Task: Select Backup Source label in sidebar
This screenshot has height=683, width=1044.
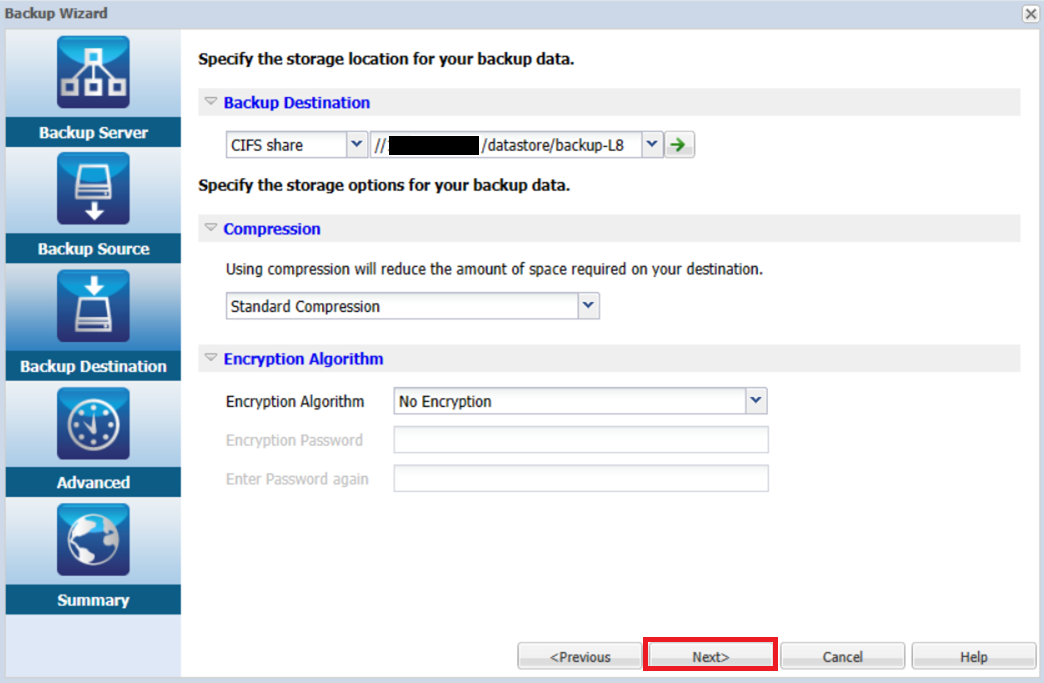Action: coord(93,249)
